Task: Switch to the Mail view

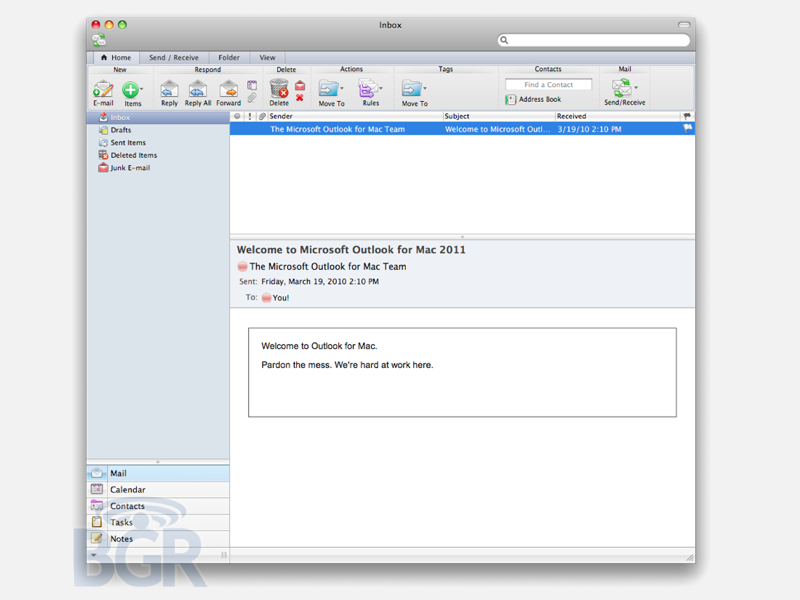Action: pyautogui.click(x=158, y=473)
